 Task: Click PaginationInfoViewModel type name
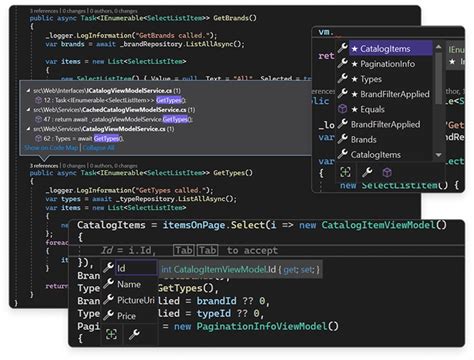262,326
